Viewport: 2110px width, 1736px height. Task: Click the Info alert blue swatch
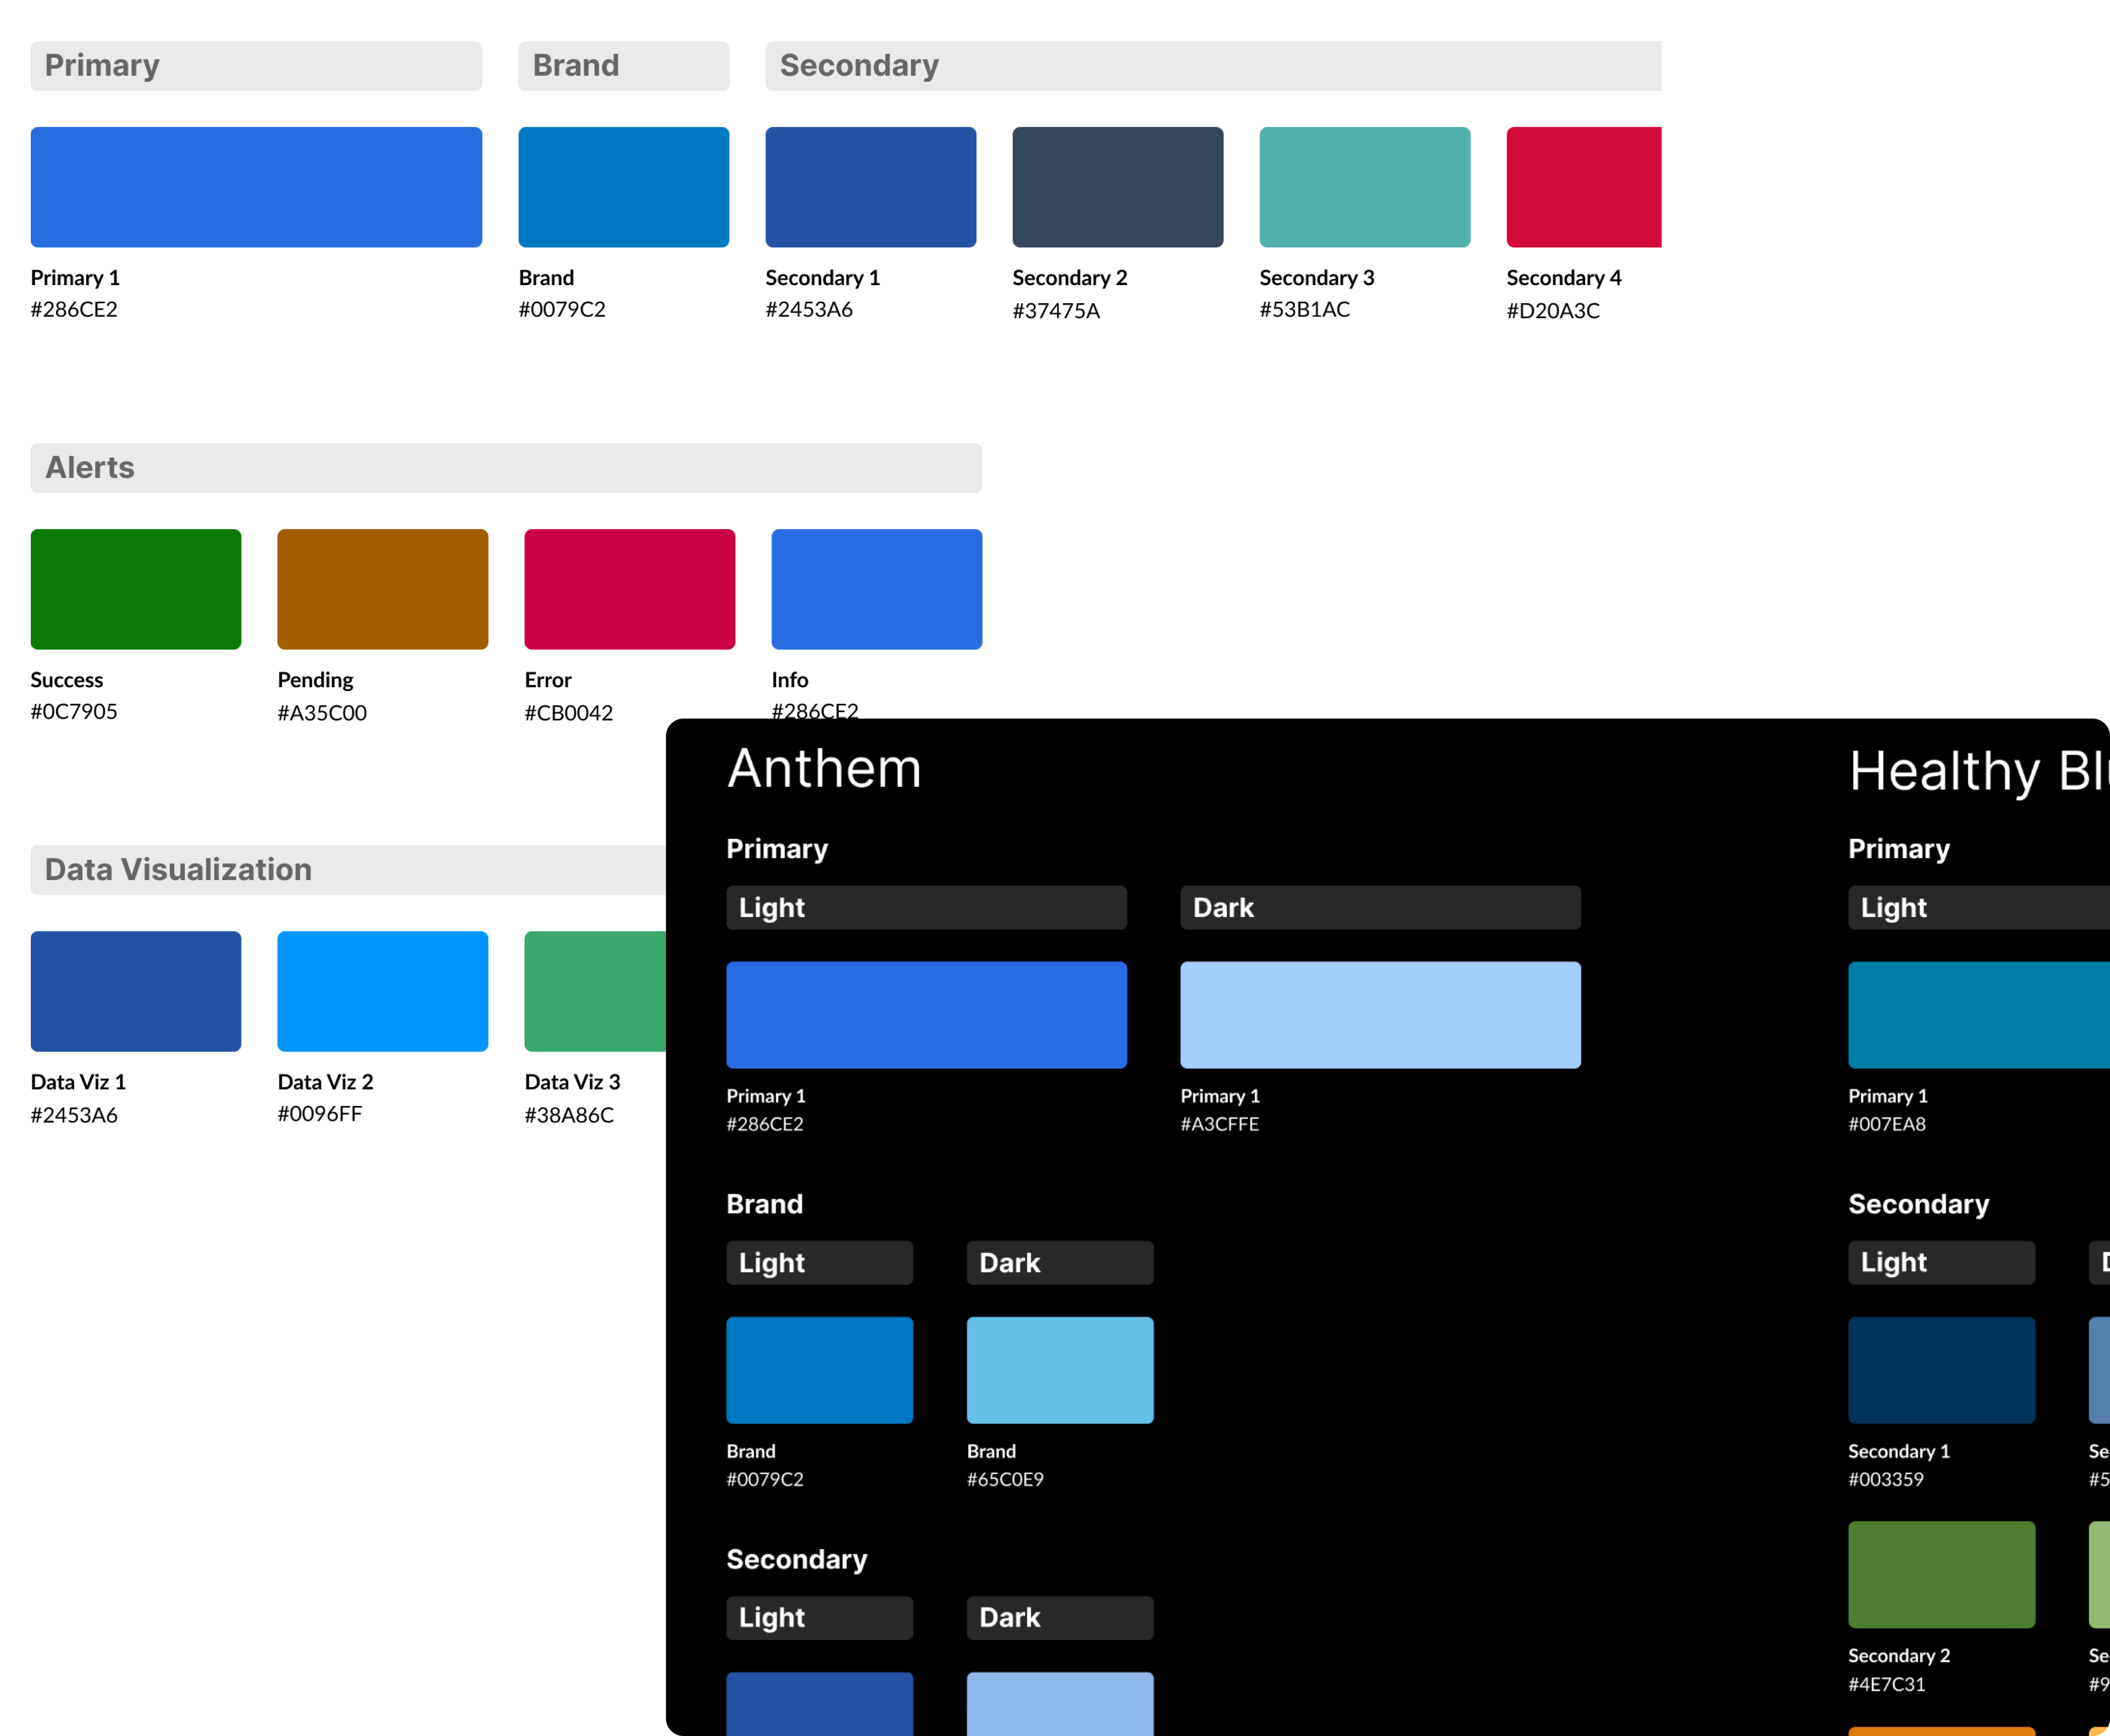pos(876,589)
